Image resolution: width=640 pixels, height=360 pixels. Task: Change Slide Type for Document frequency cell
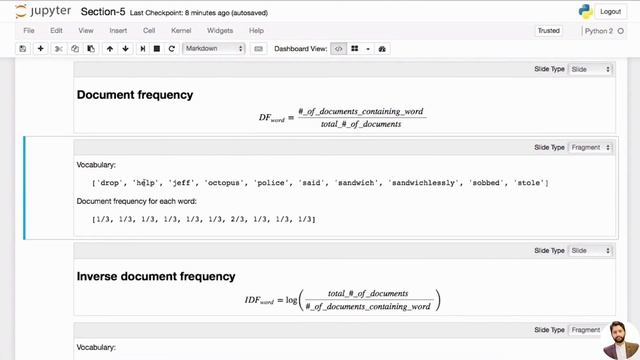(x=591, y=69)
